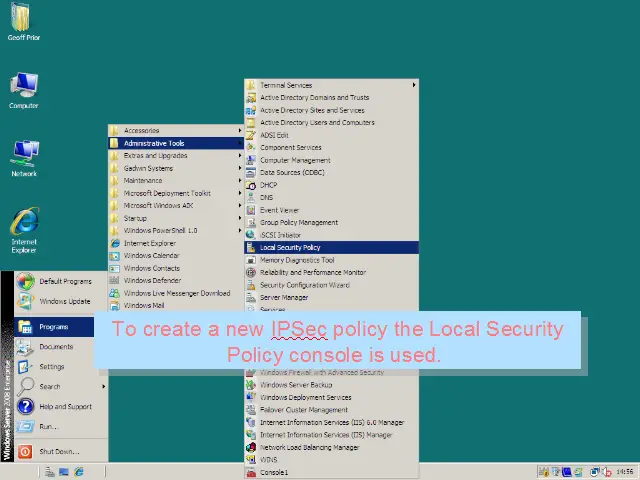Click Internet Explorer quick launch icon
This screenshot has width=640, height=480.
click(x=78, y=472)
